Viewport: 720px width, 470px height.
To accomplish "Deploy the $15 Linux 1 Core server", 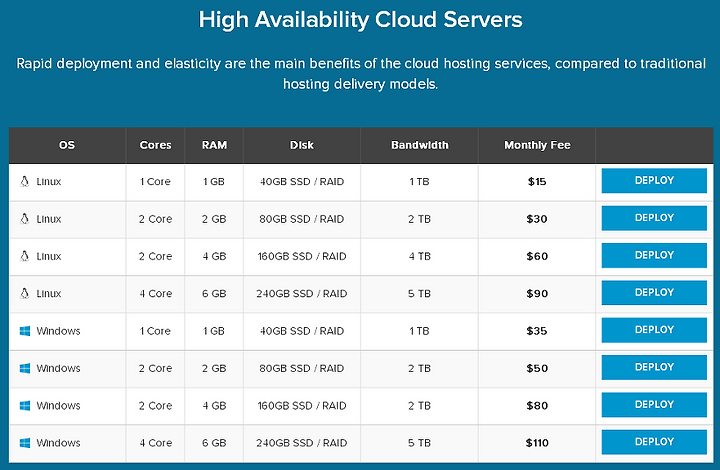I will coord(654,180).
